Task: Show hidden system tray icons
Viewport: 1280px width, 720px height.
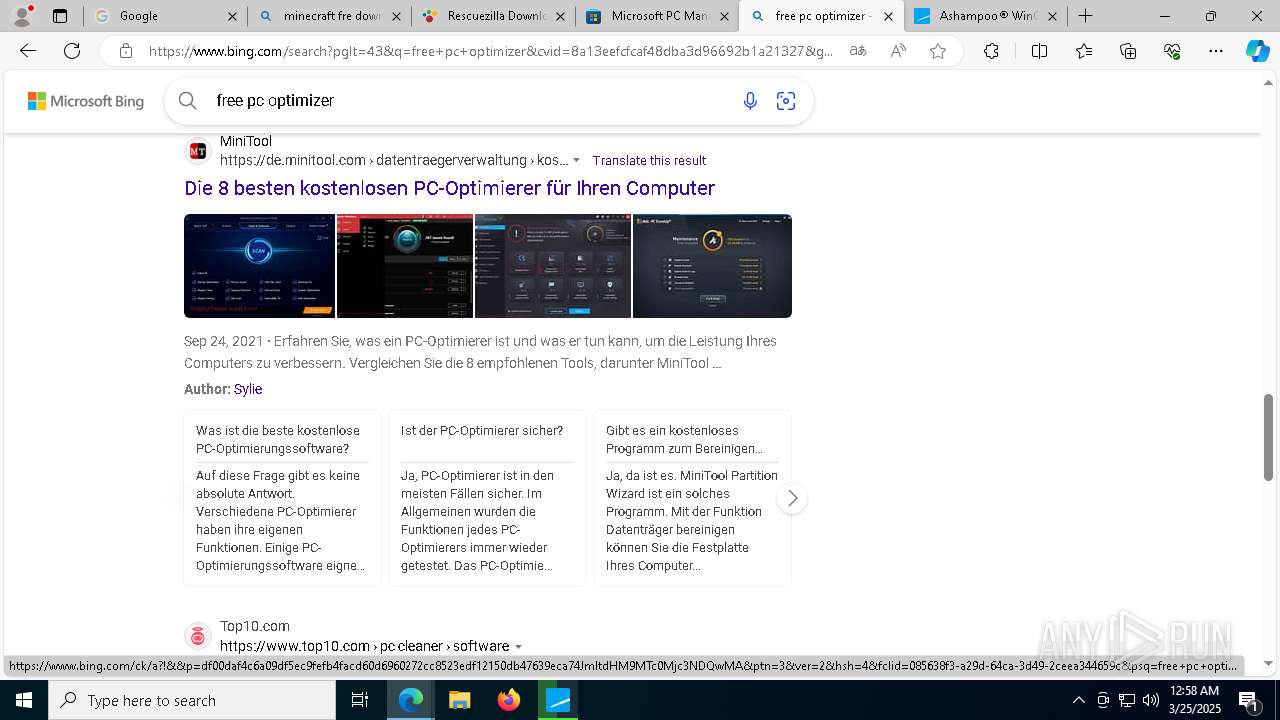Action: [x=1078, y=700]
